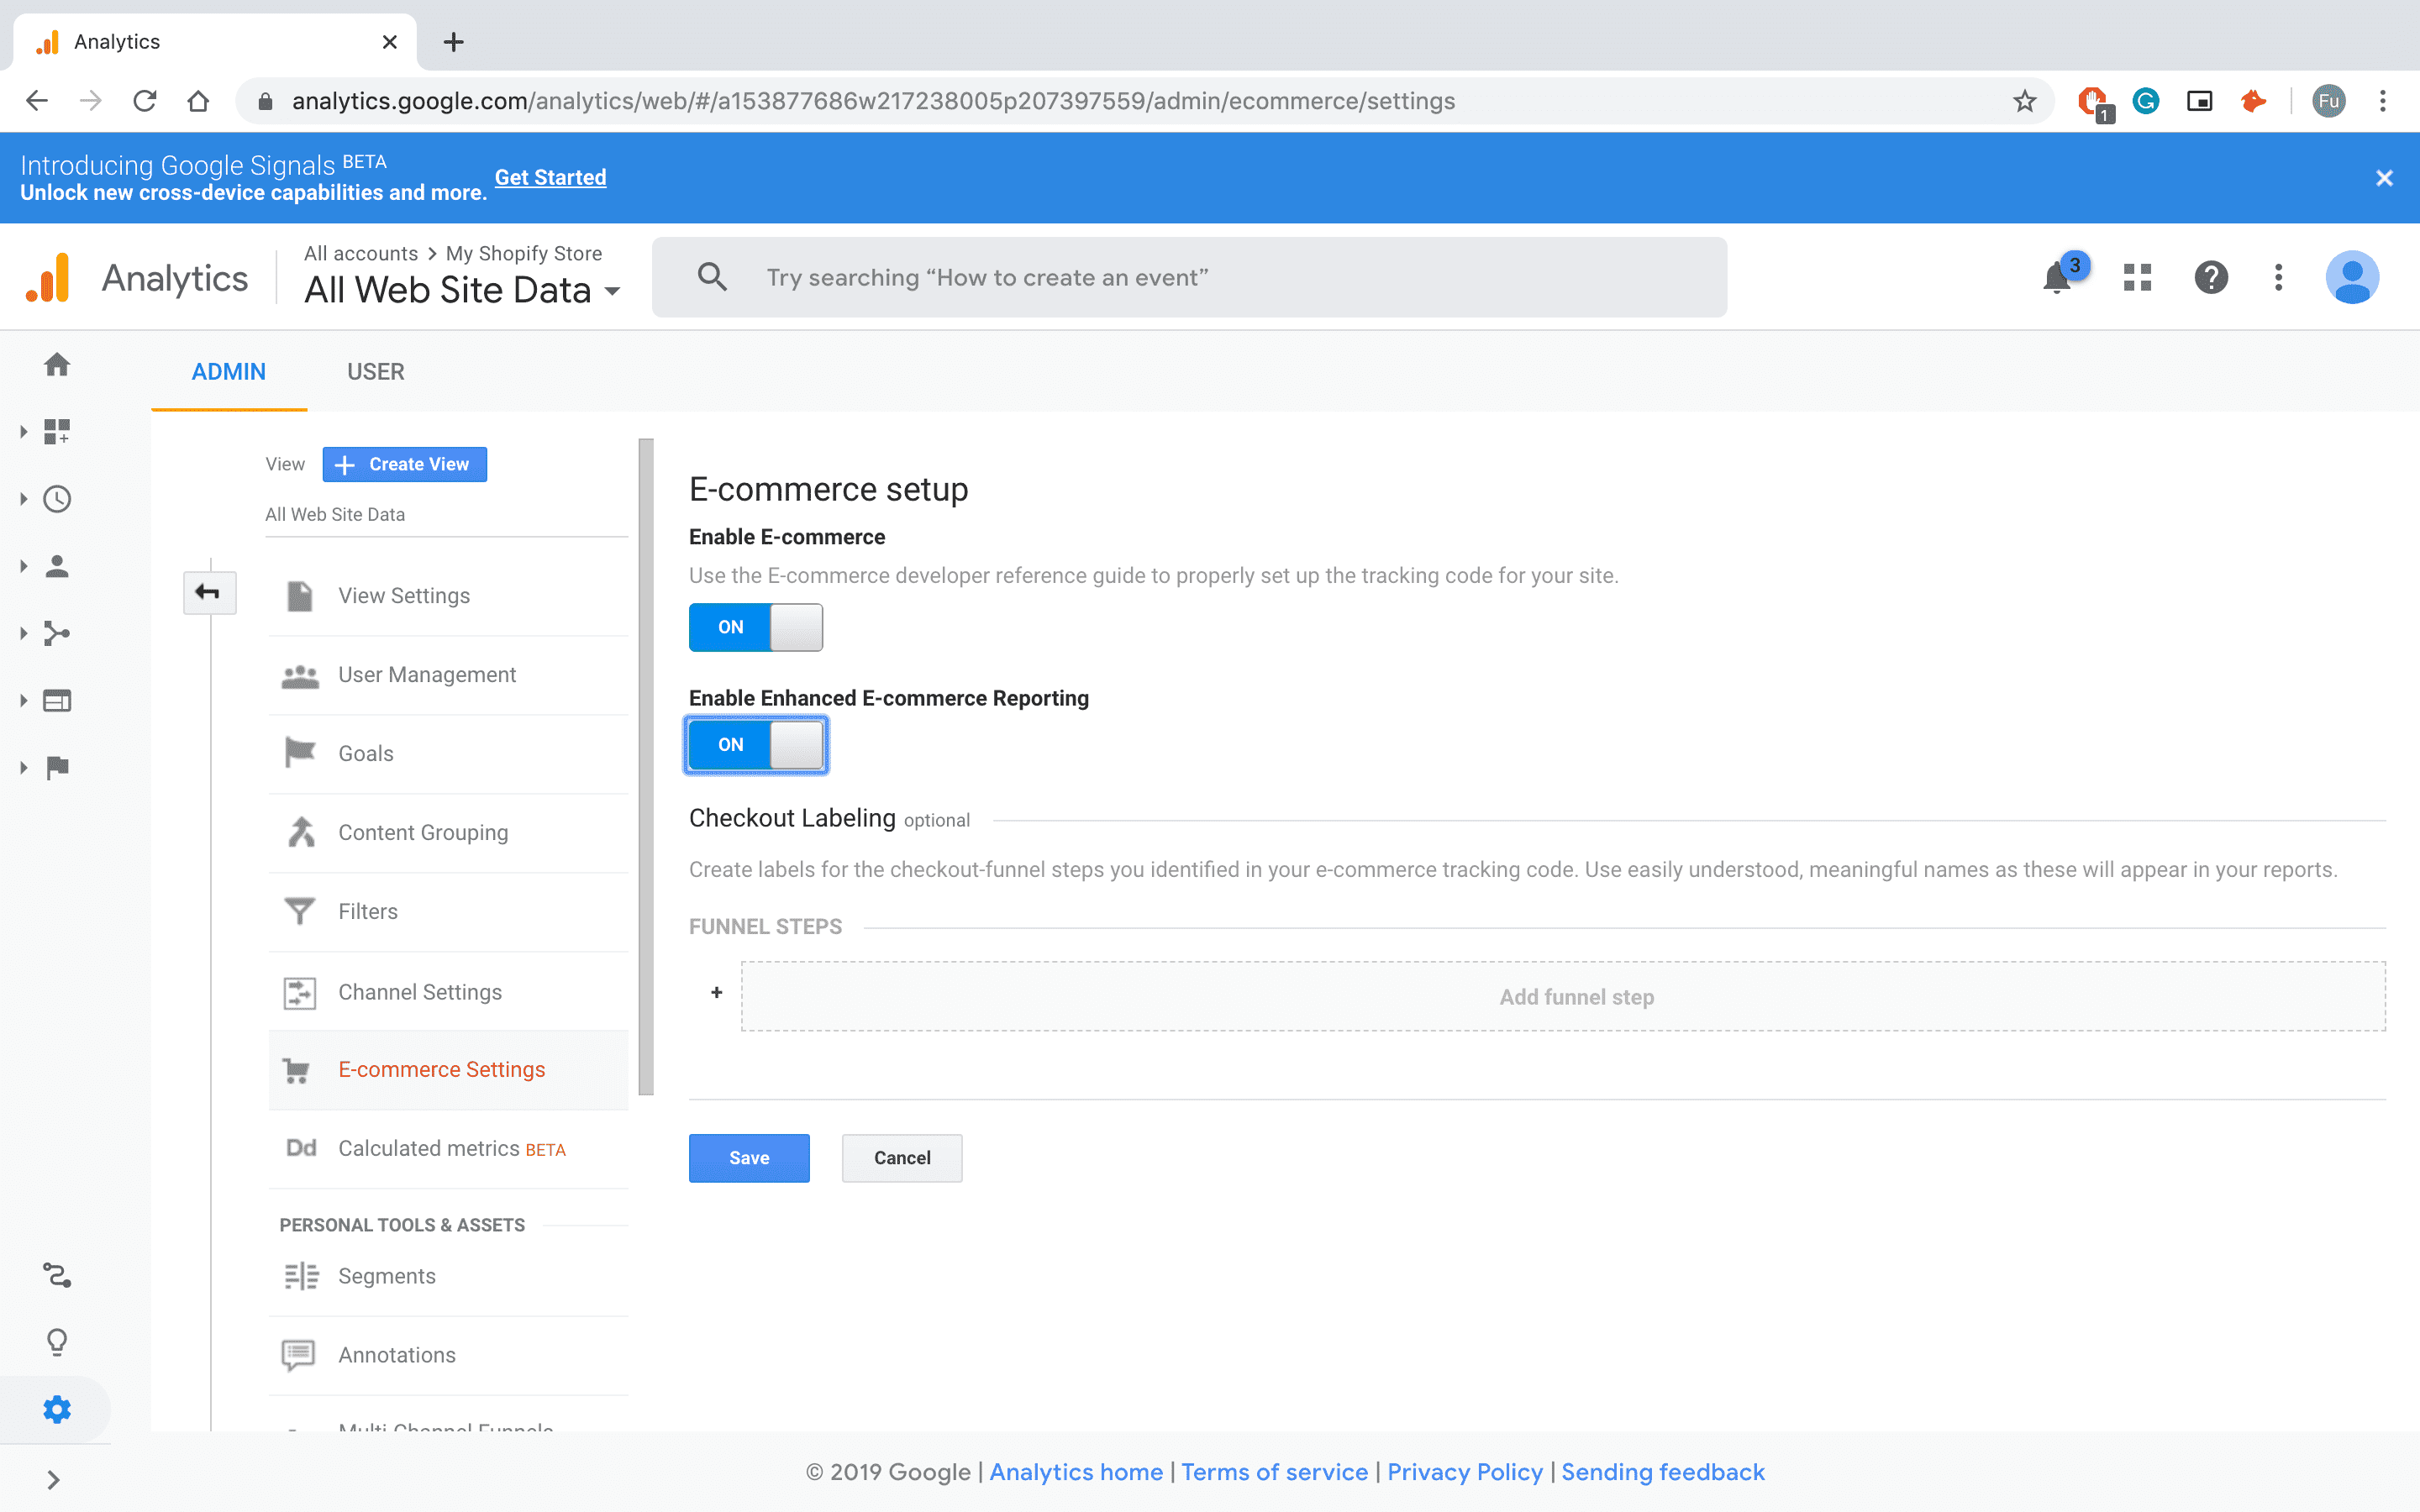
Task: Open the Google apps grid icon
Action: point(2137,277)
